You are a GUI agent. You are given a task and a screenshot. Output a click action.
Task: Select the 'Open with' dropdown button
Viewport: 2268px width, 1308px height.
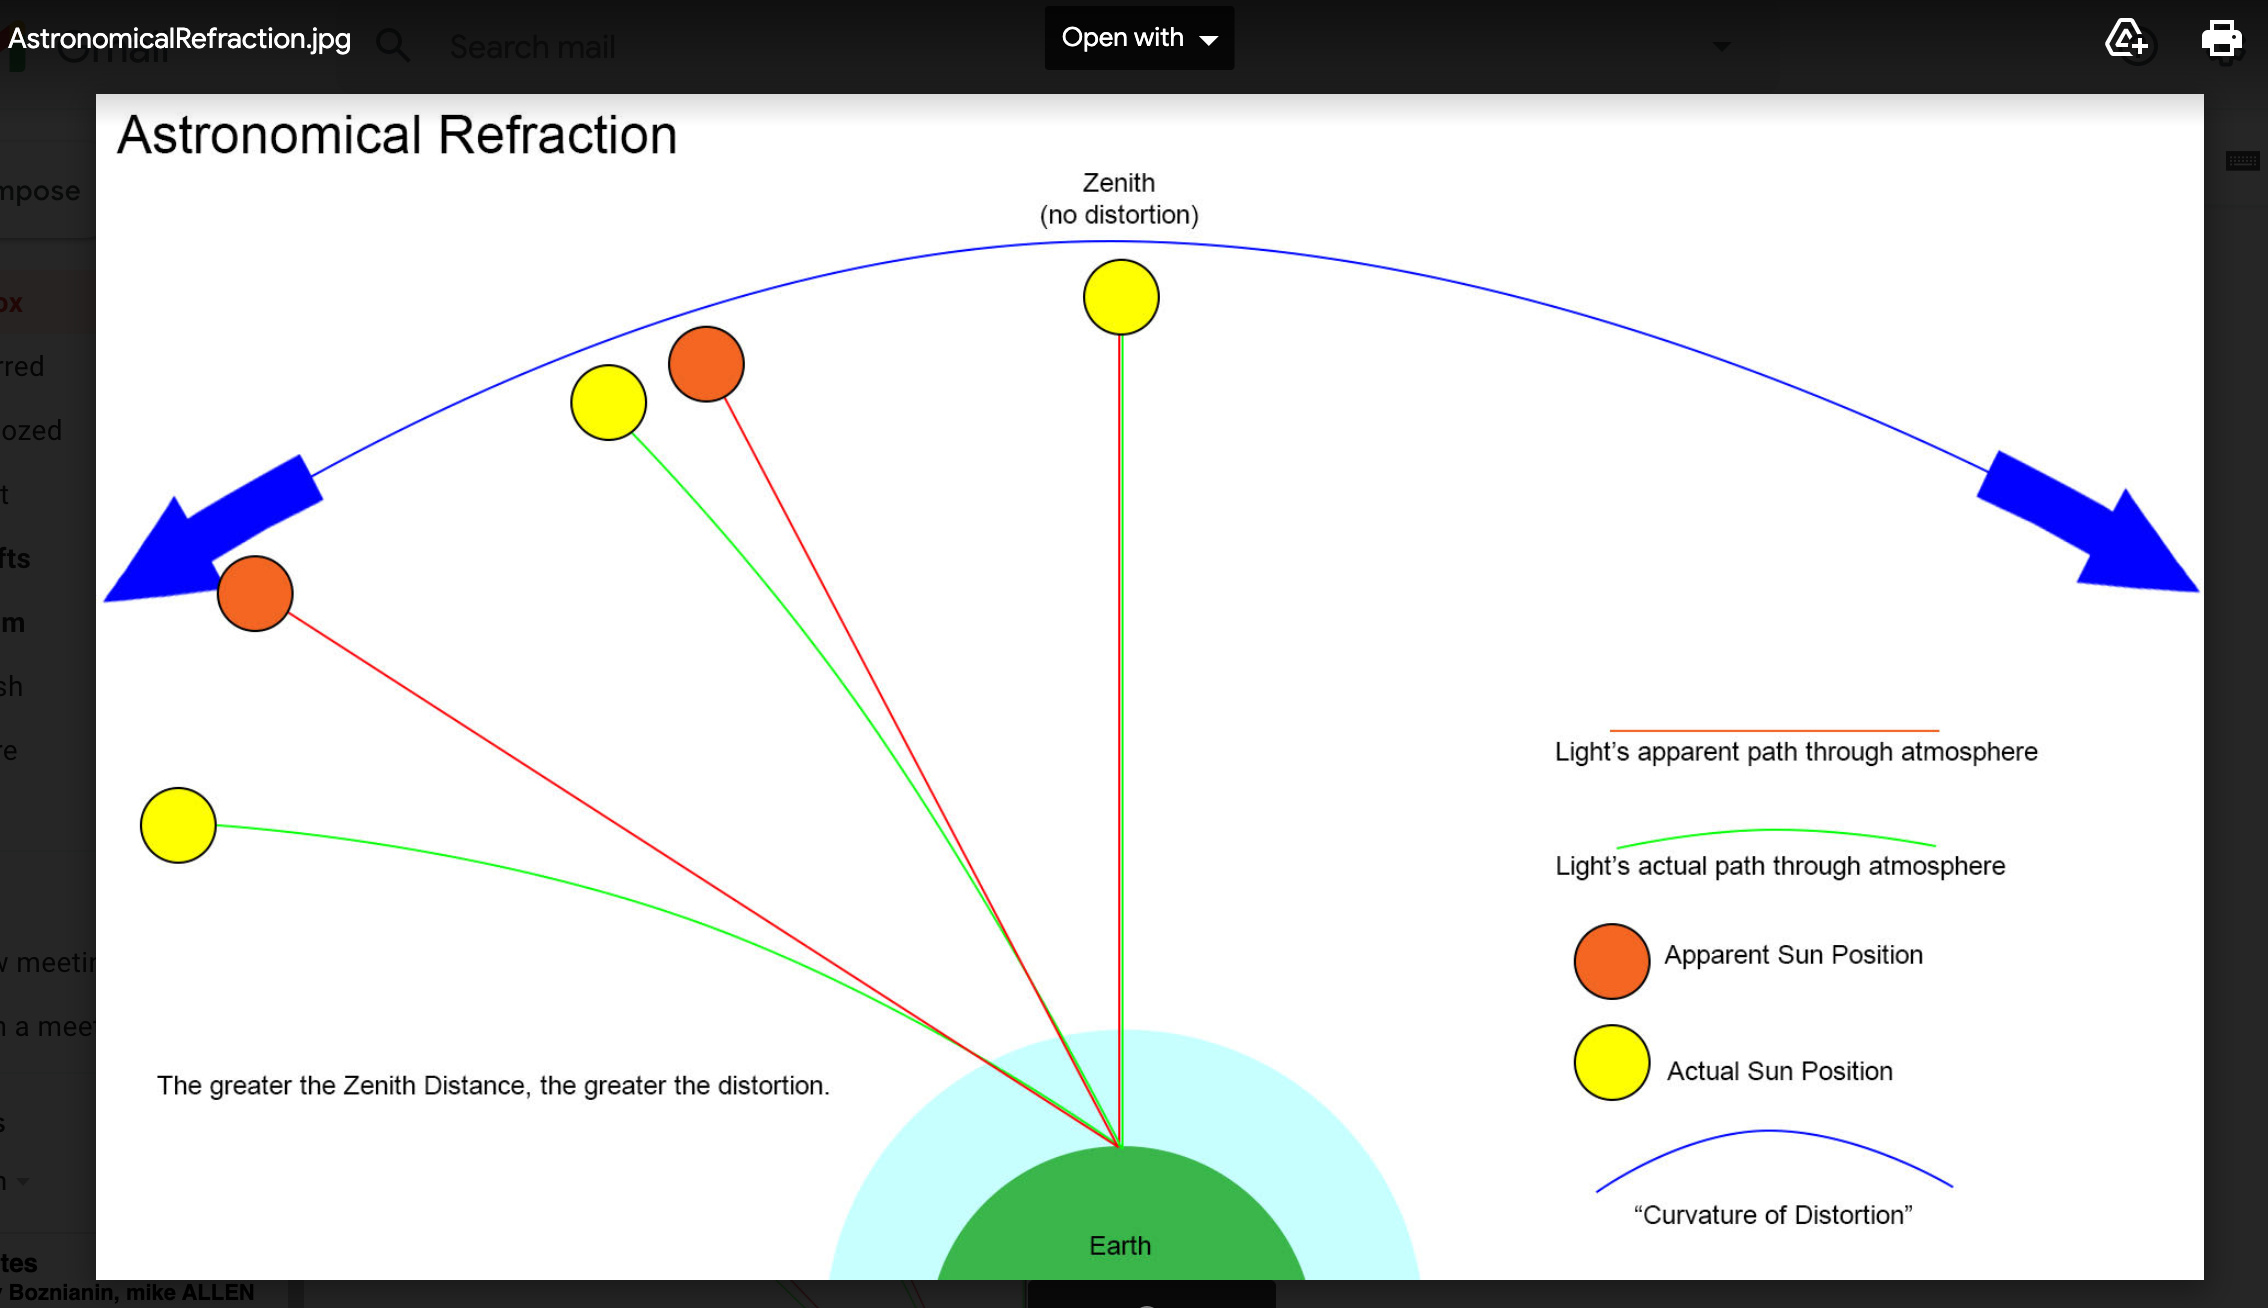(1139, 37)
